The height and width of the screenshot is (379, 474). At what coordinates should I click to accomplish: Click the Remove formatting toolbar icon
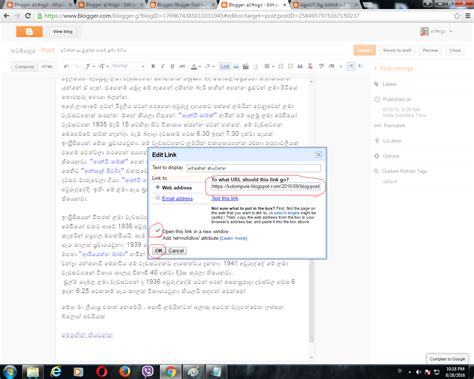coord(310,67)
